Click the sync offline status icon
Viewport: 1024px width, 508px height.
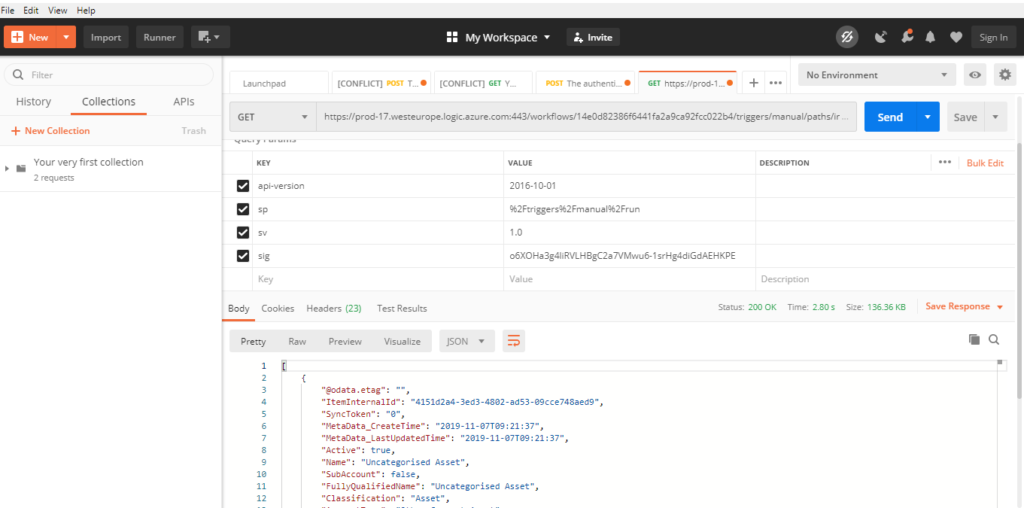tap(847, 37)
